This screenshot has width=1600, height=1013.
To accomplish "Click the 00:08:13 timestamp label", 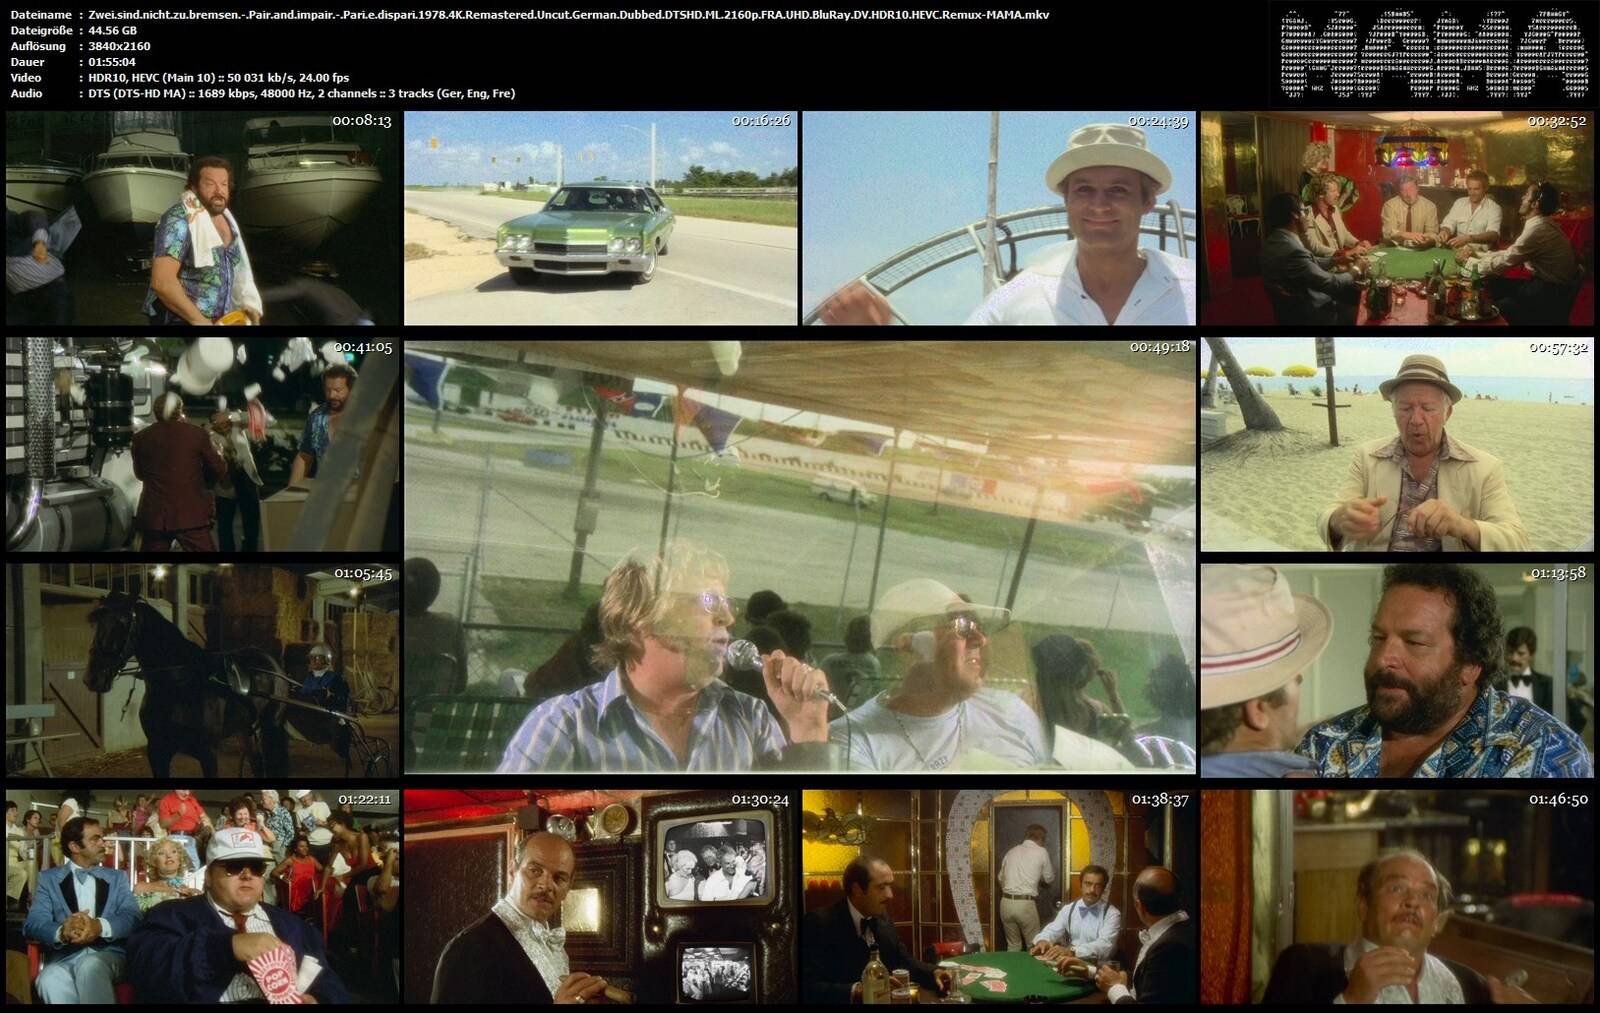I will coord(362,120).
